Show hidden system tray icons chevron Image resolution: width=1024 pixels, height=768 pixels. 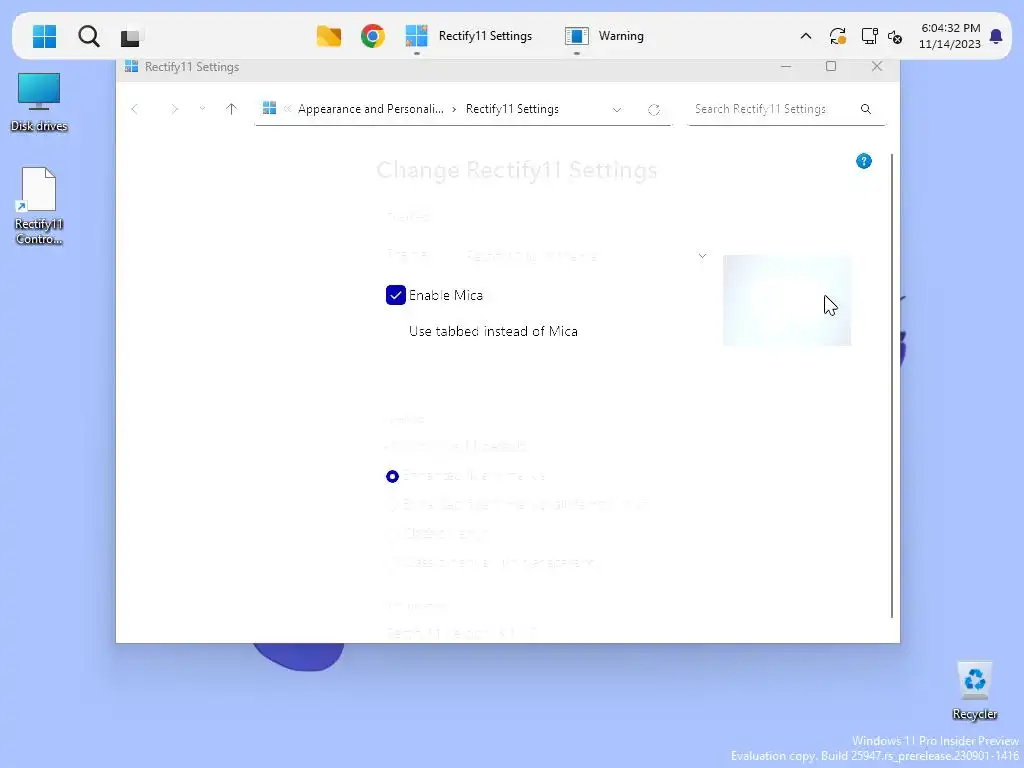[806, 36]
